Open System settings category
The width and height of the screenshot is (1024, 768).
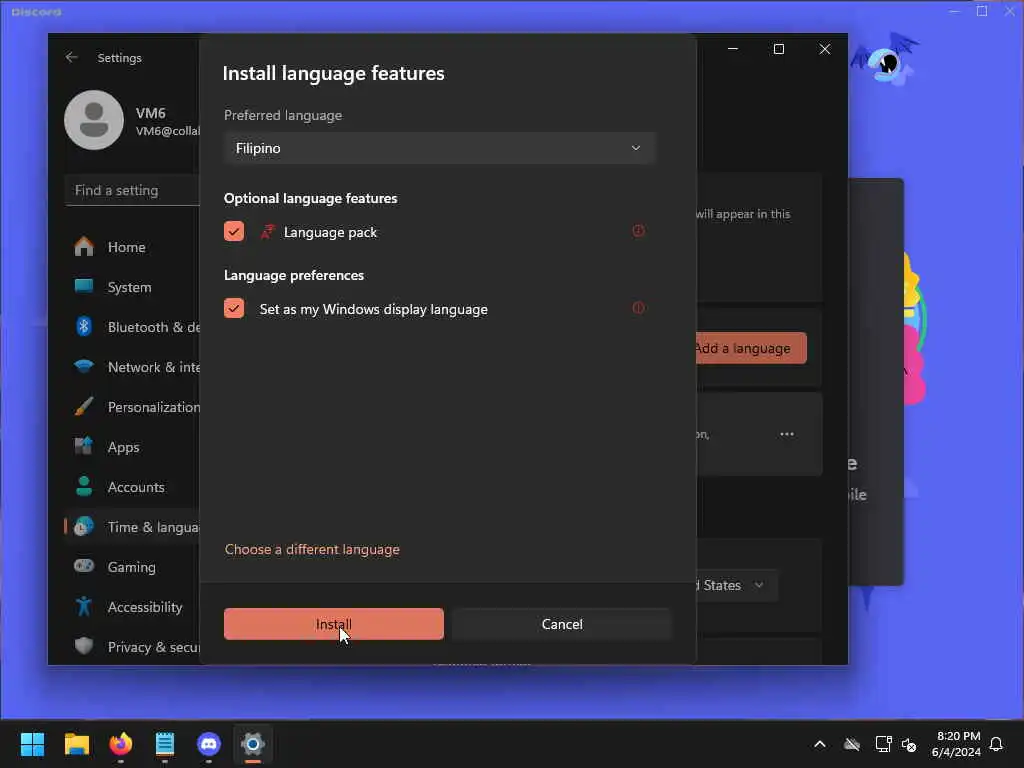(x=132, y=287)
